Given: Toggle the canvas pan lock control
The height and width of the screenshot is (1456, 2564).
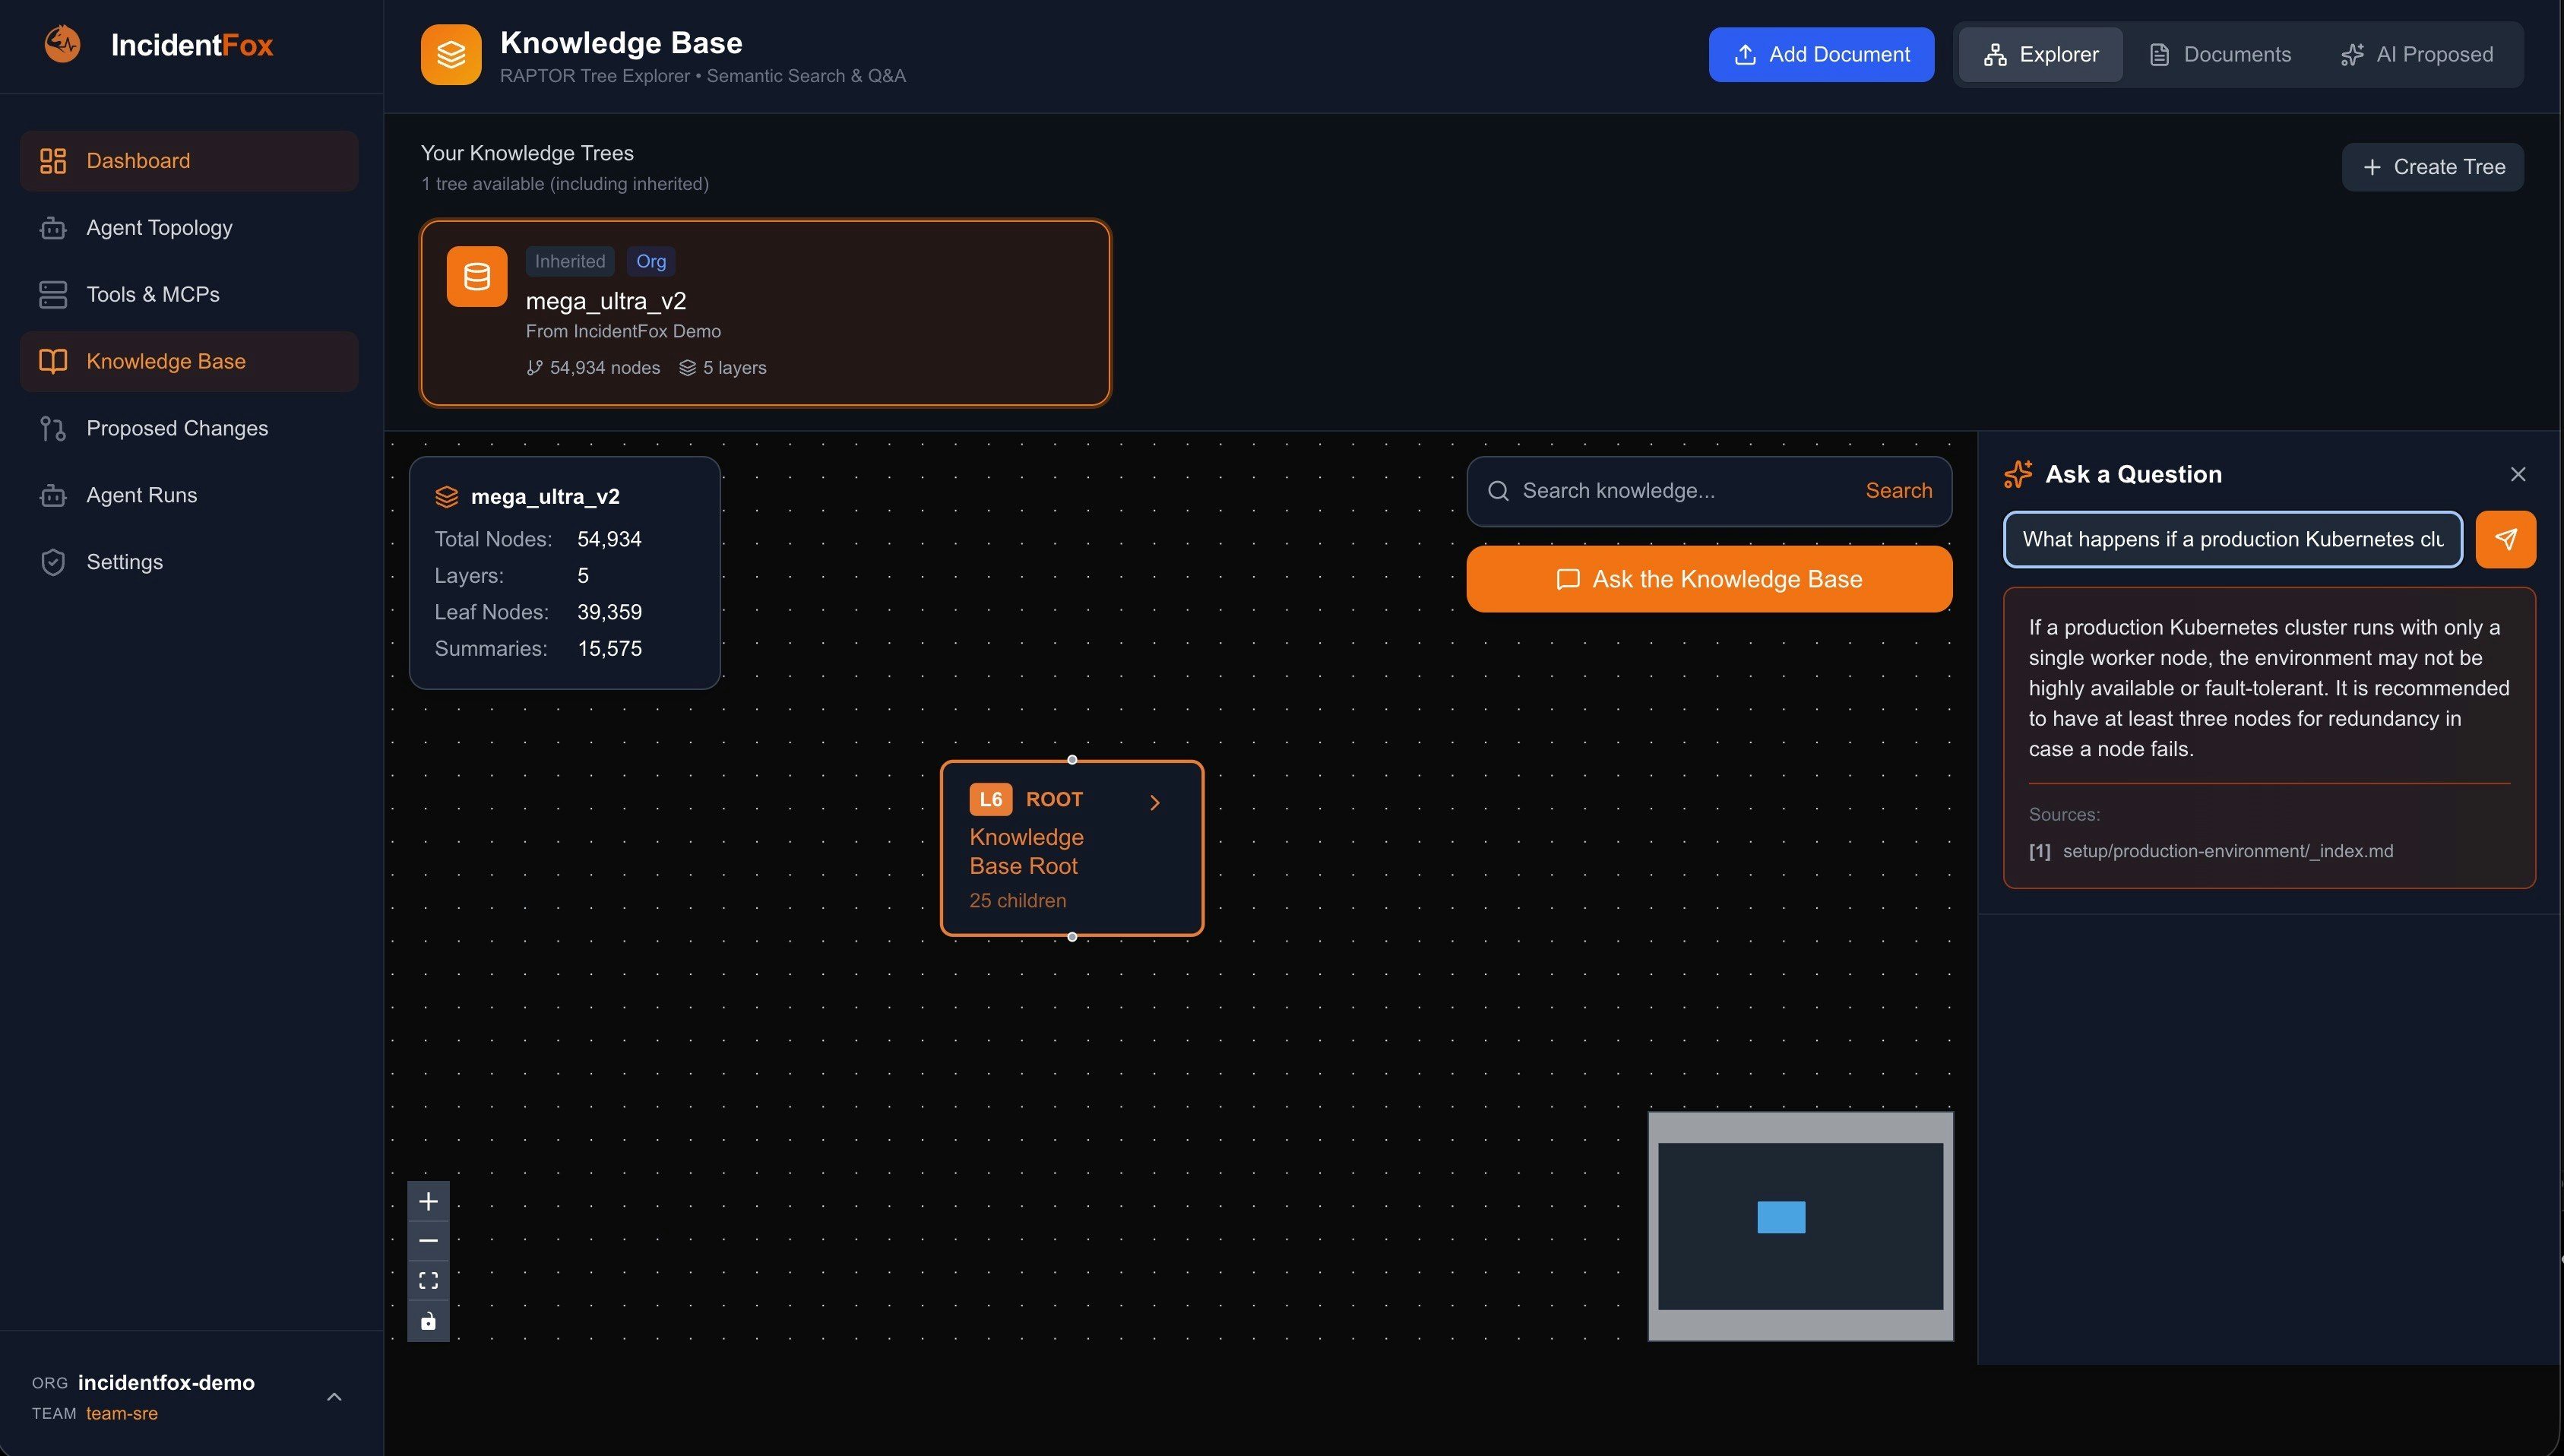Looking at the screenshot, I should [429, 1320].
